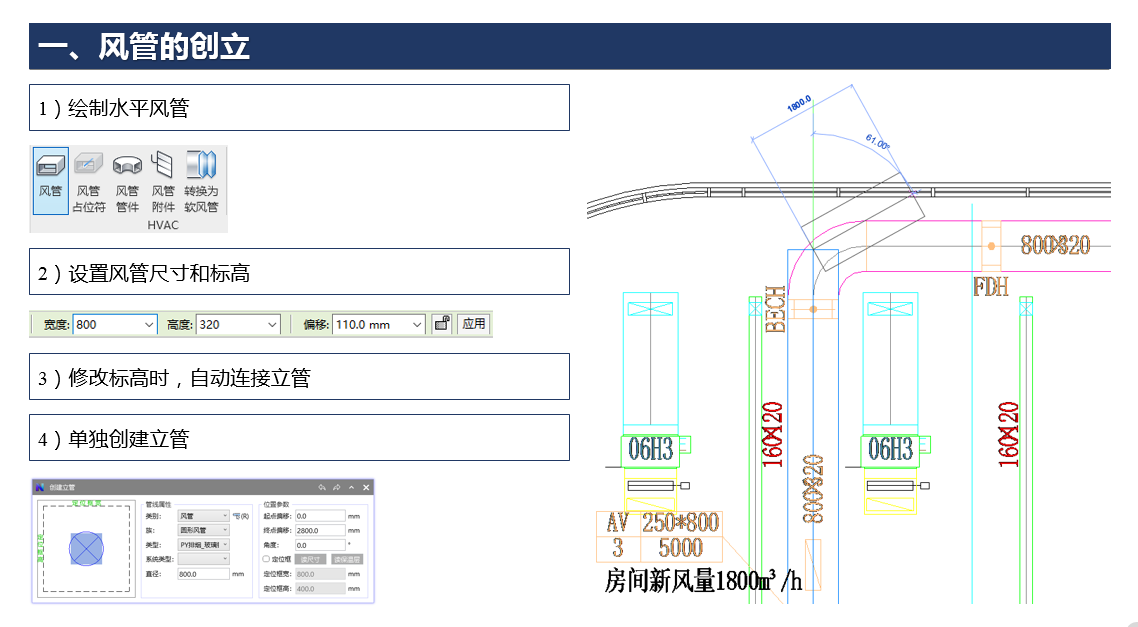Viewport: 1138px width, 627px height.
Task: Click the 定位框高 400.0 field
Action: [320, 589]
